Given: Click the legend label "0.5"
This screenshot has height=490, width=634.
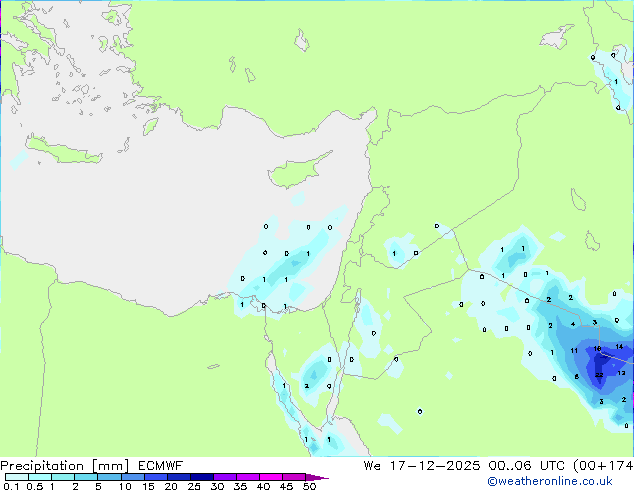Looking at the screenshot, I should click(x=35, y=486).
